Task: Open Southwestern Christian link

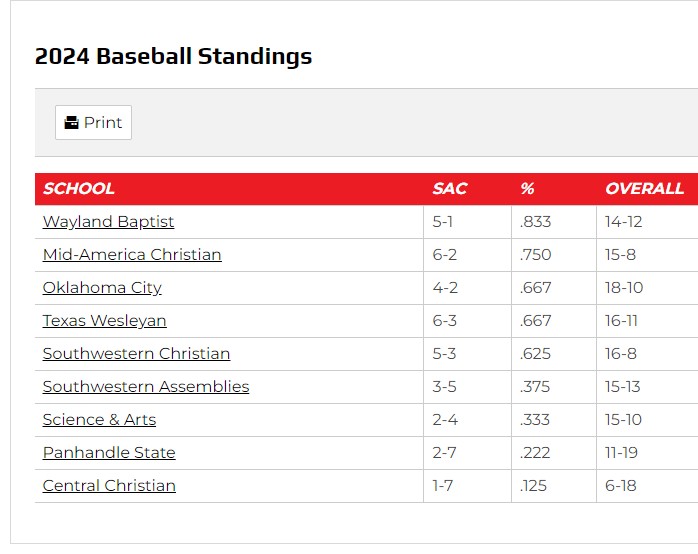Action: (136, 354)
